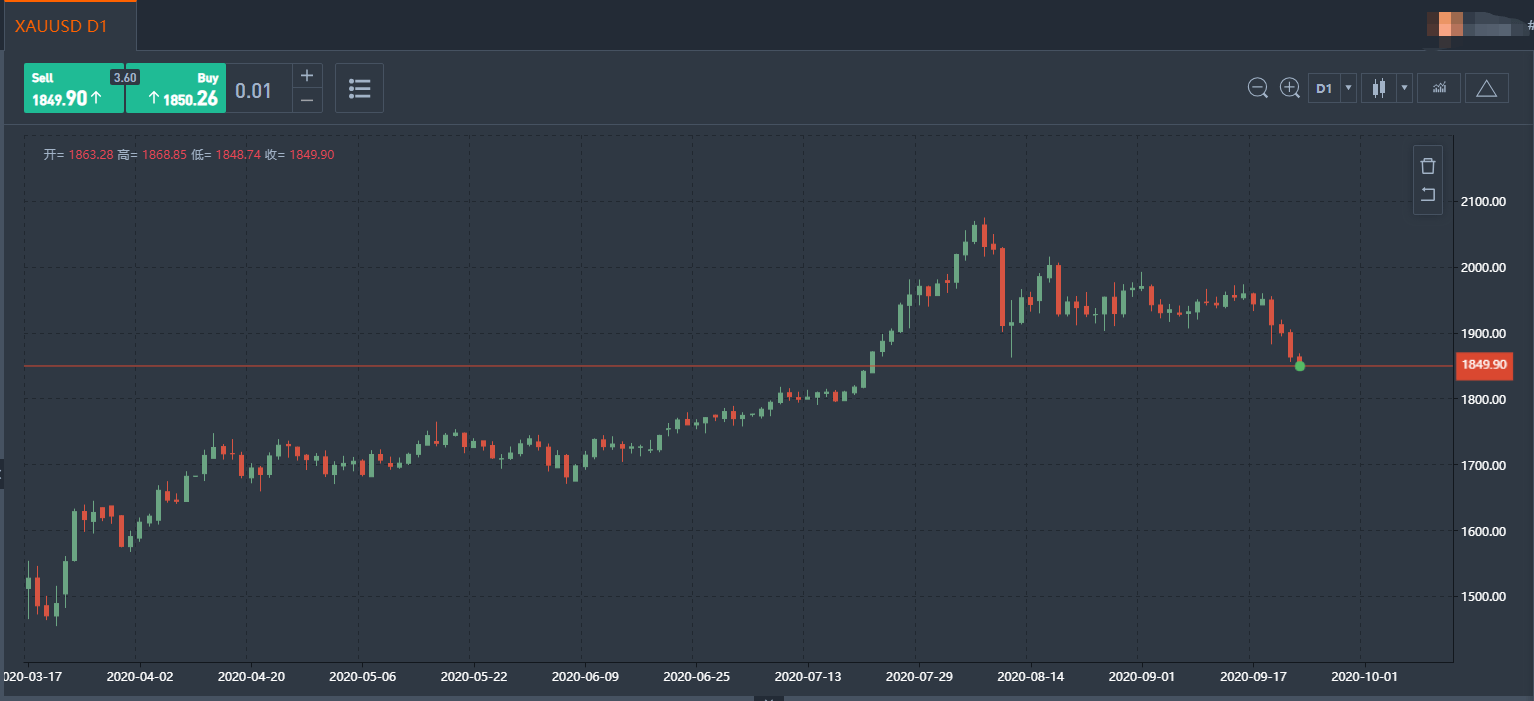Zoom out the chart with the minus magnifier
Viewport: 1534px width, 701px height.
[x=1258, y=88]
